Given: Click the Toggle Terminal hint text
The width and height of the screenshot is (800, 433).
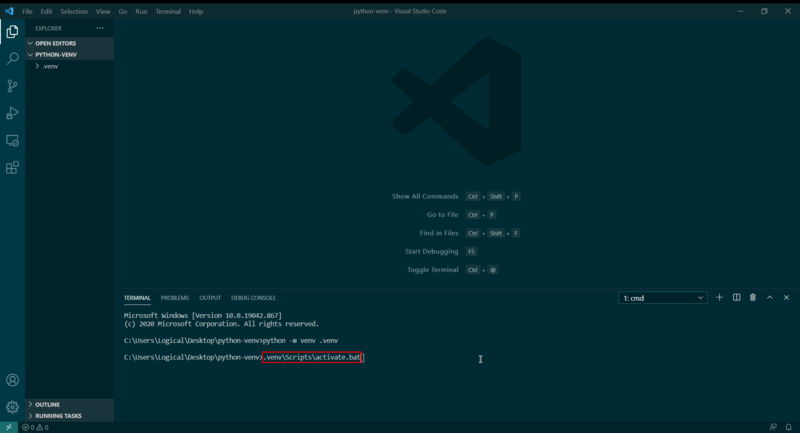Looking at the screenshot, I should (x=433, y=270).
